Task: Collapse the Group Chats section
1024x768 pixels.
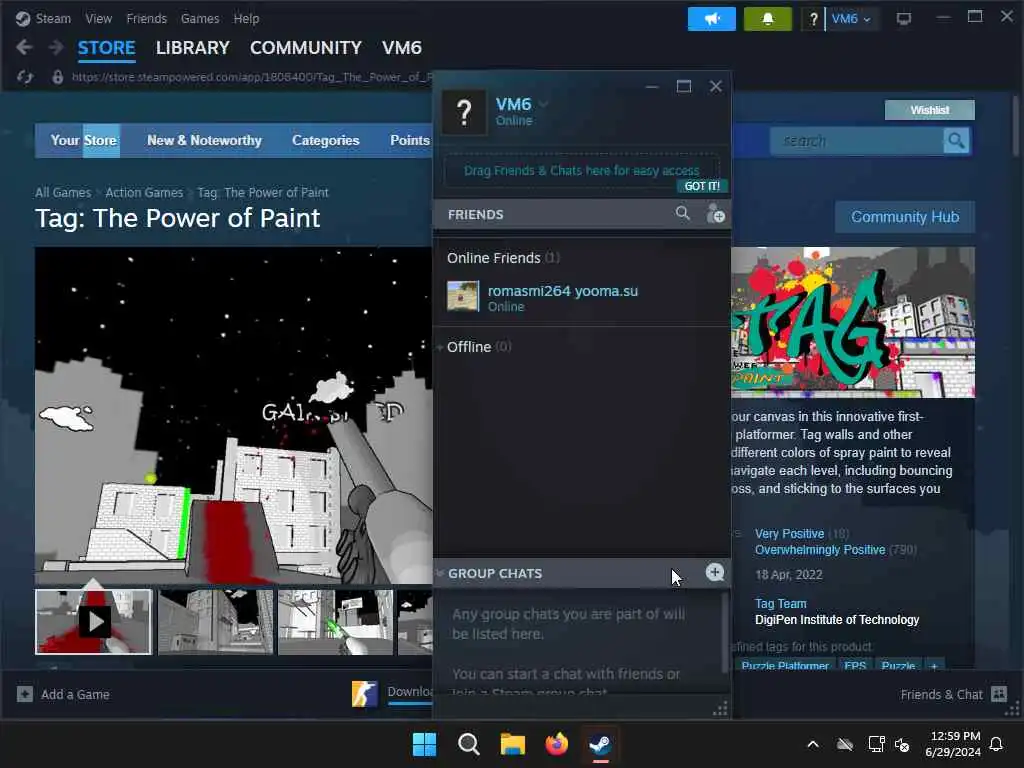Action: click(441, 573)
